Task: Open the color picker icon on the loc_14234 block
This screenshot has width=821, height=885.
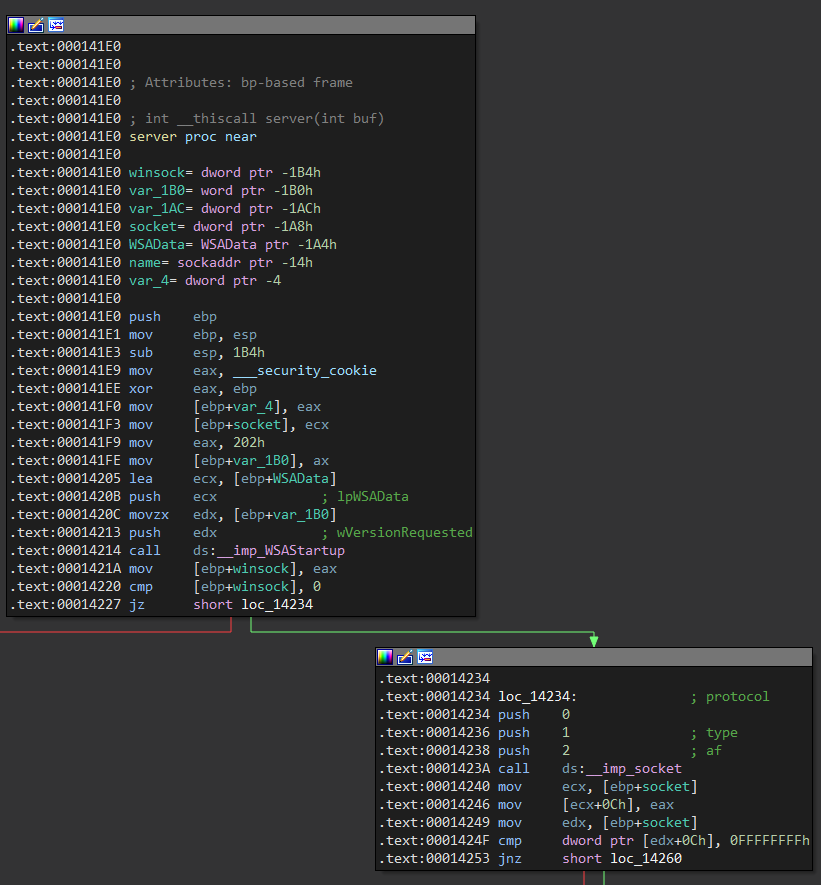Action: coord(385,657)
